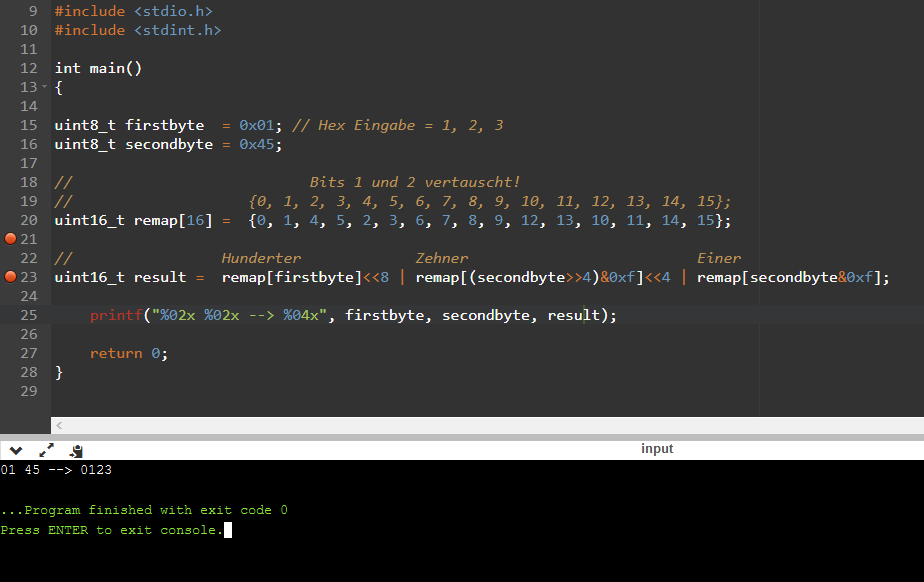
Task: Click the 'Hunderter' comment label
Action: tap(261, 258)
